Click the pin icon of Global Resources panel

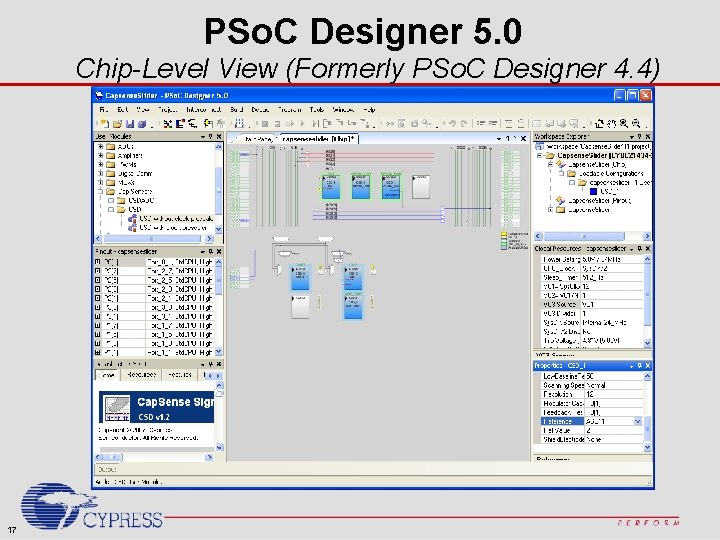pos(639,248)
